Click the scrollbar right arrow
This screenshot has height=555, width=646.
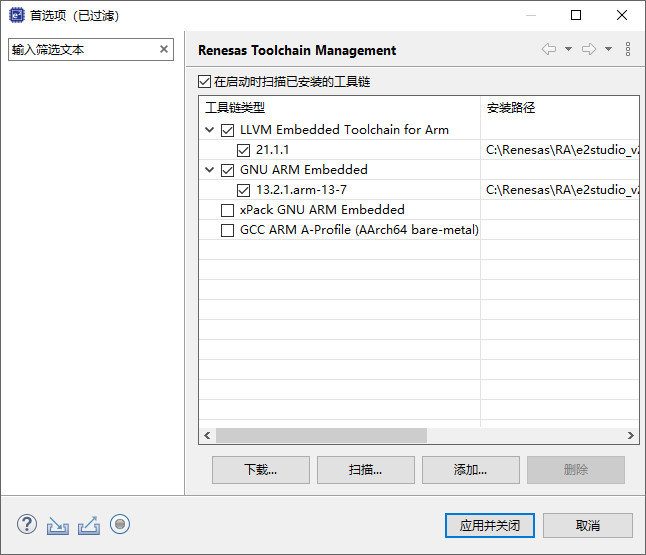point(631,436)
